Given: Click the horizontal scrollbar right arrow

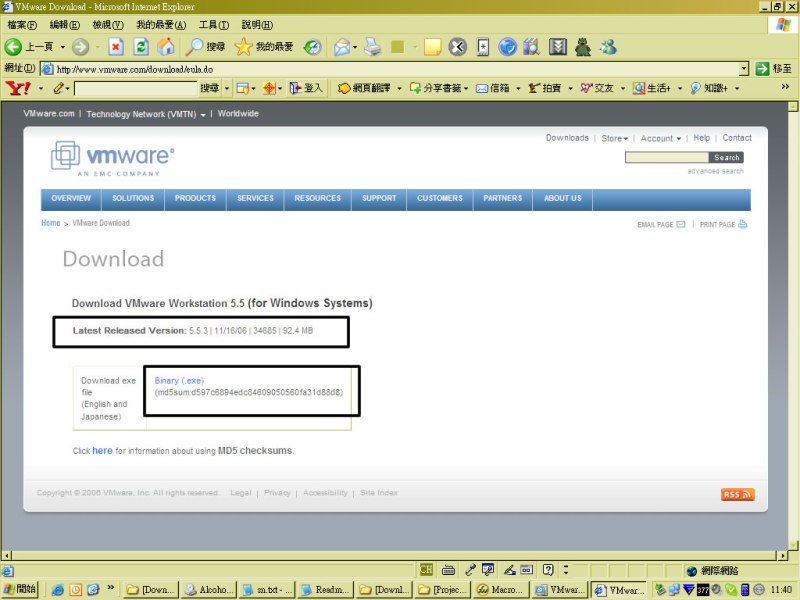Looking at the screenshot, I should click(x=783, y=556).
